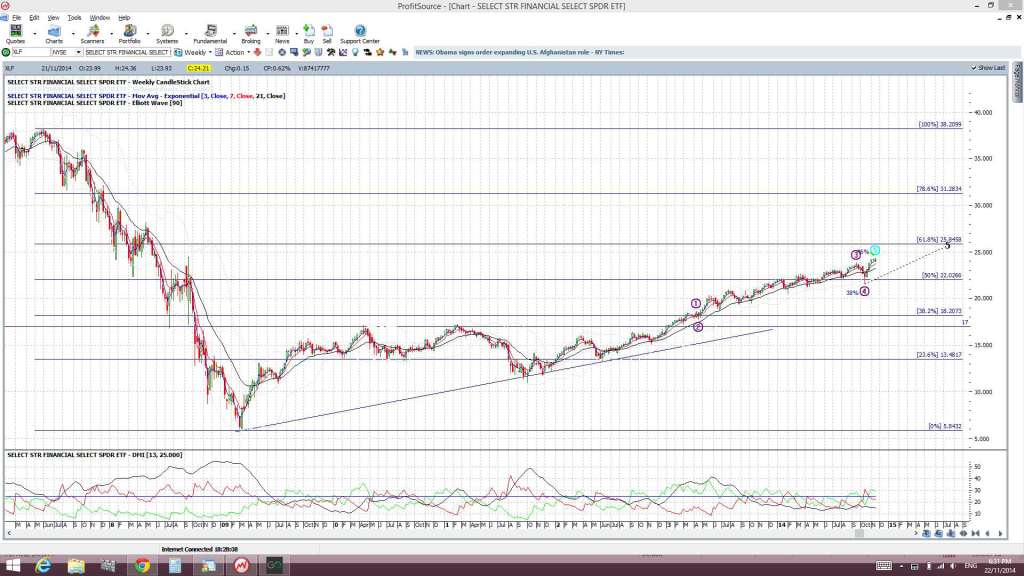Click the volume icon in system tray
The width and height of the screenshot is (1024, 576).
click(953, 566)
